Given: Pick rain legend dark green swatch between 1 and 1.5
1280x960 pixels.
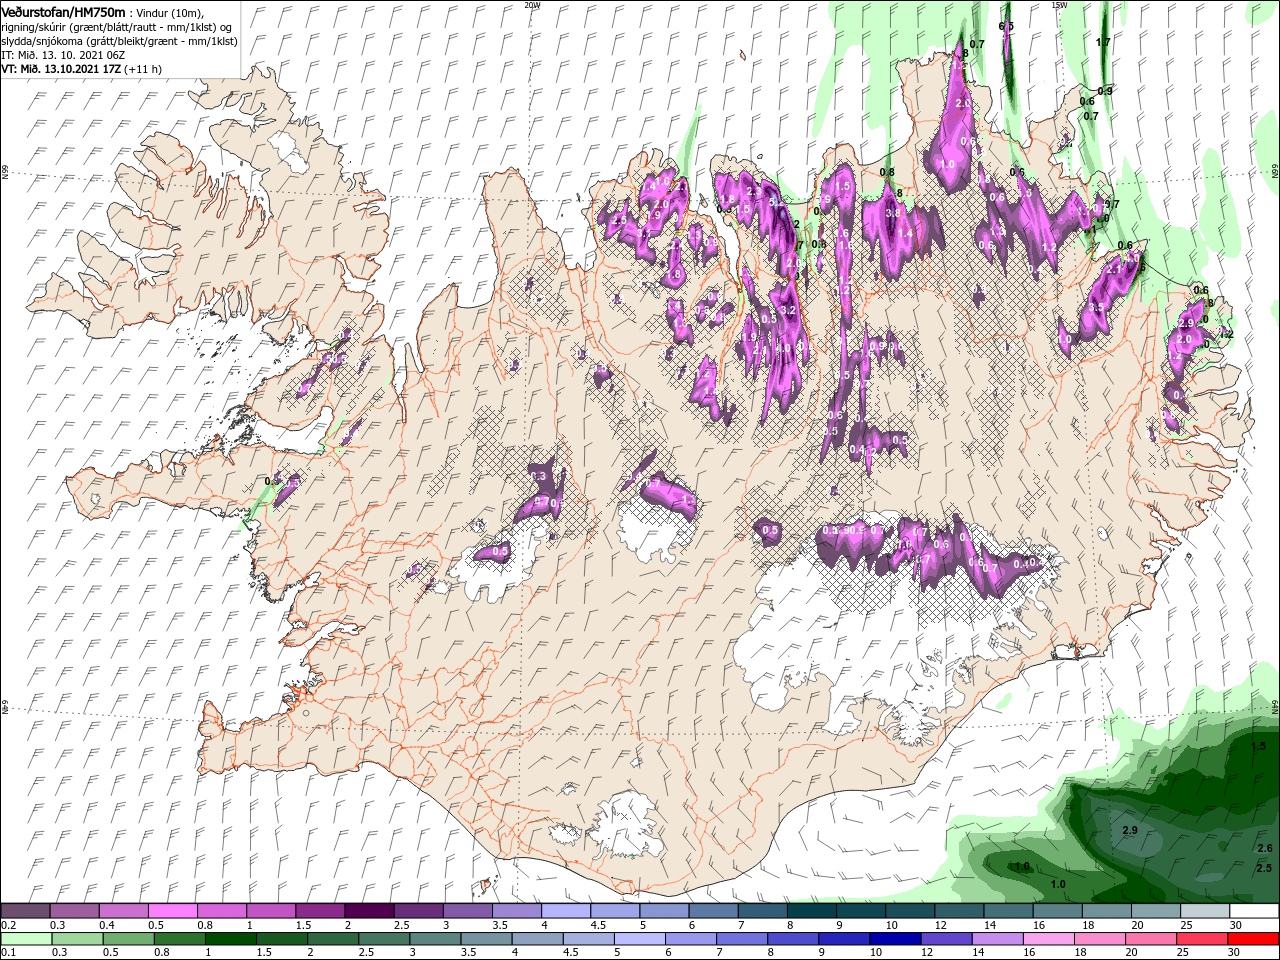Looking at the screenshot, I should point(231,939).
